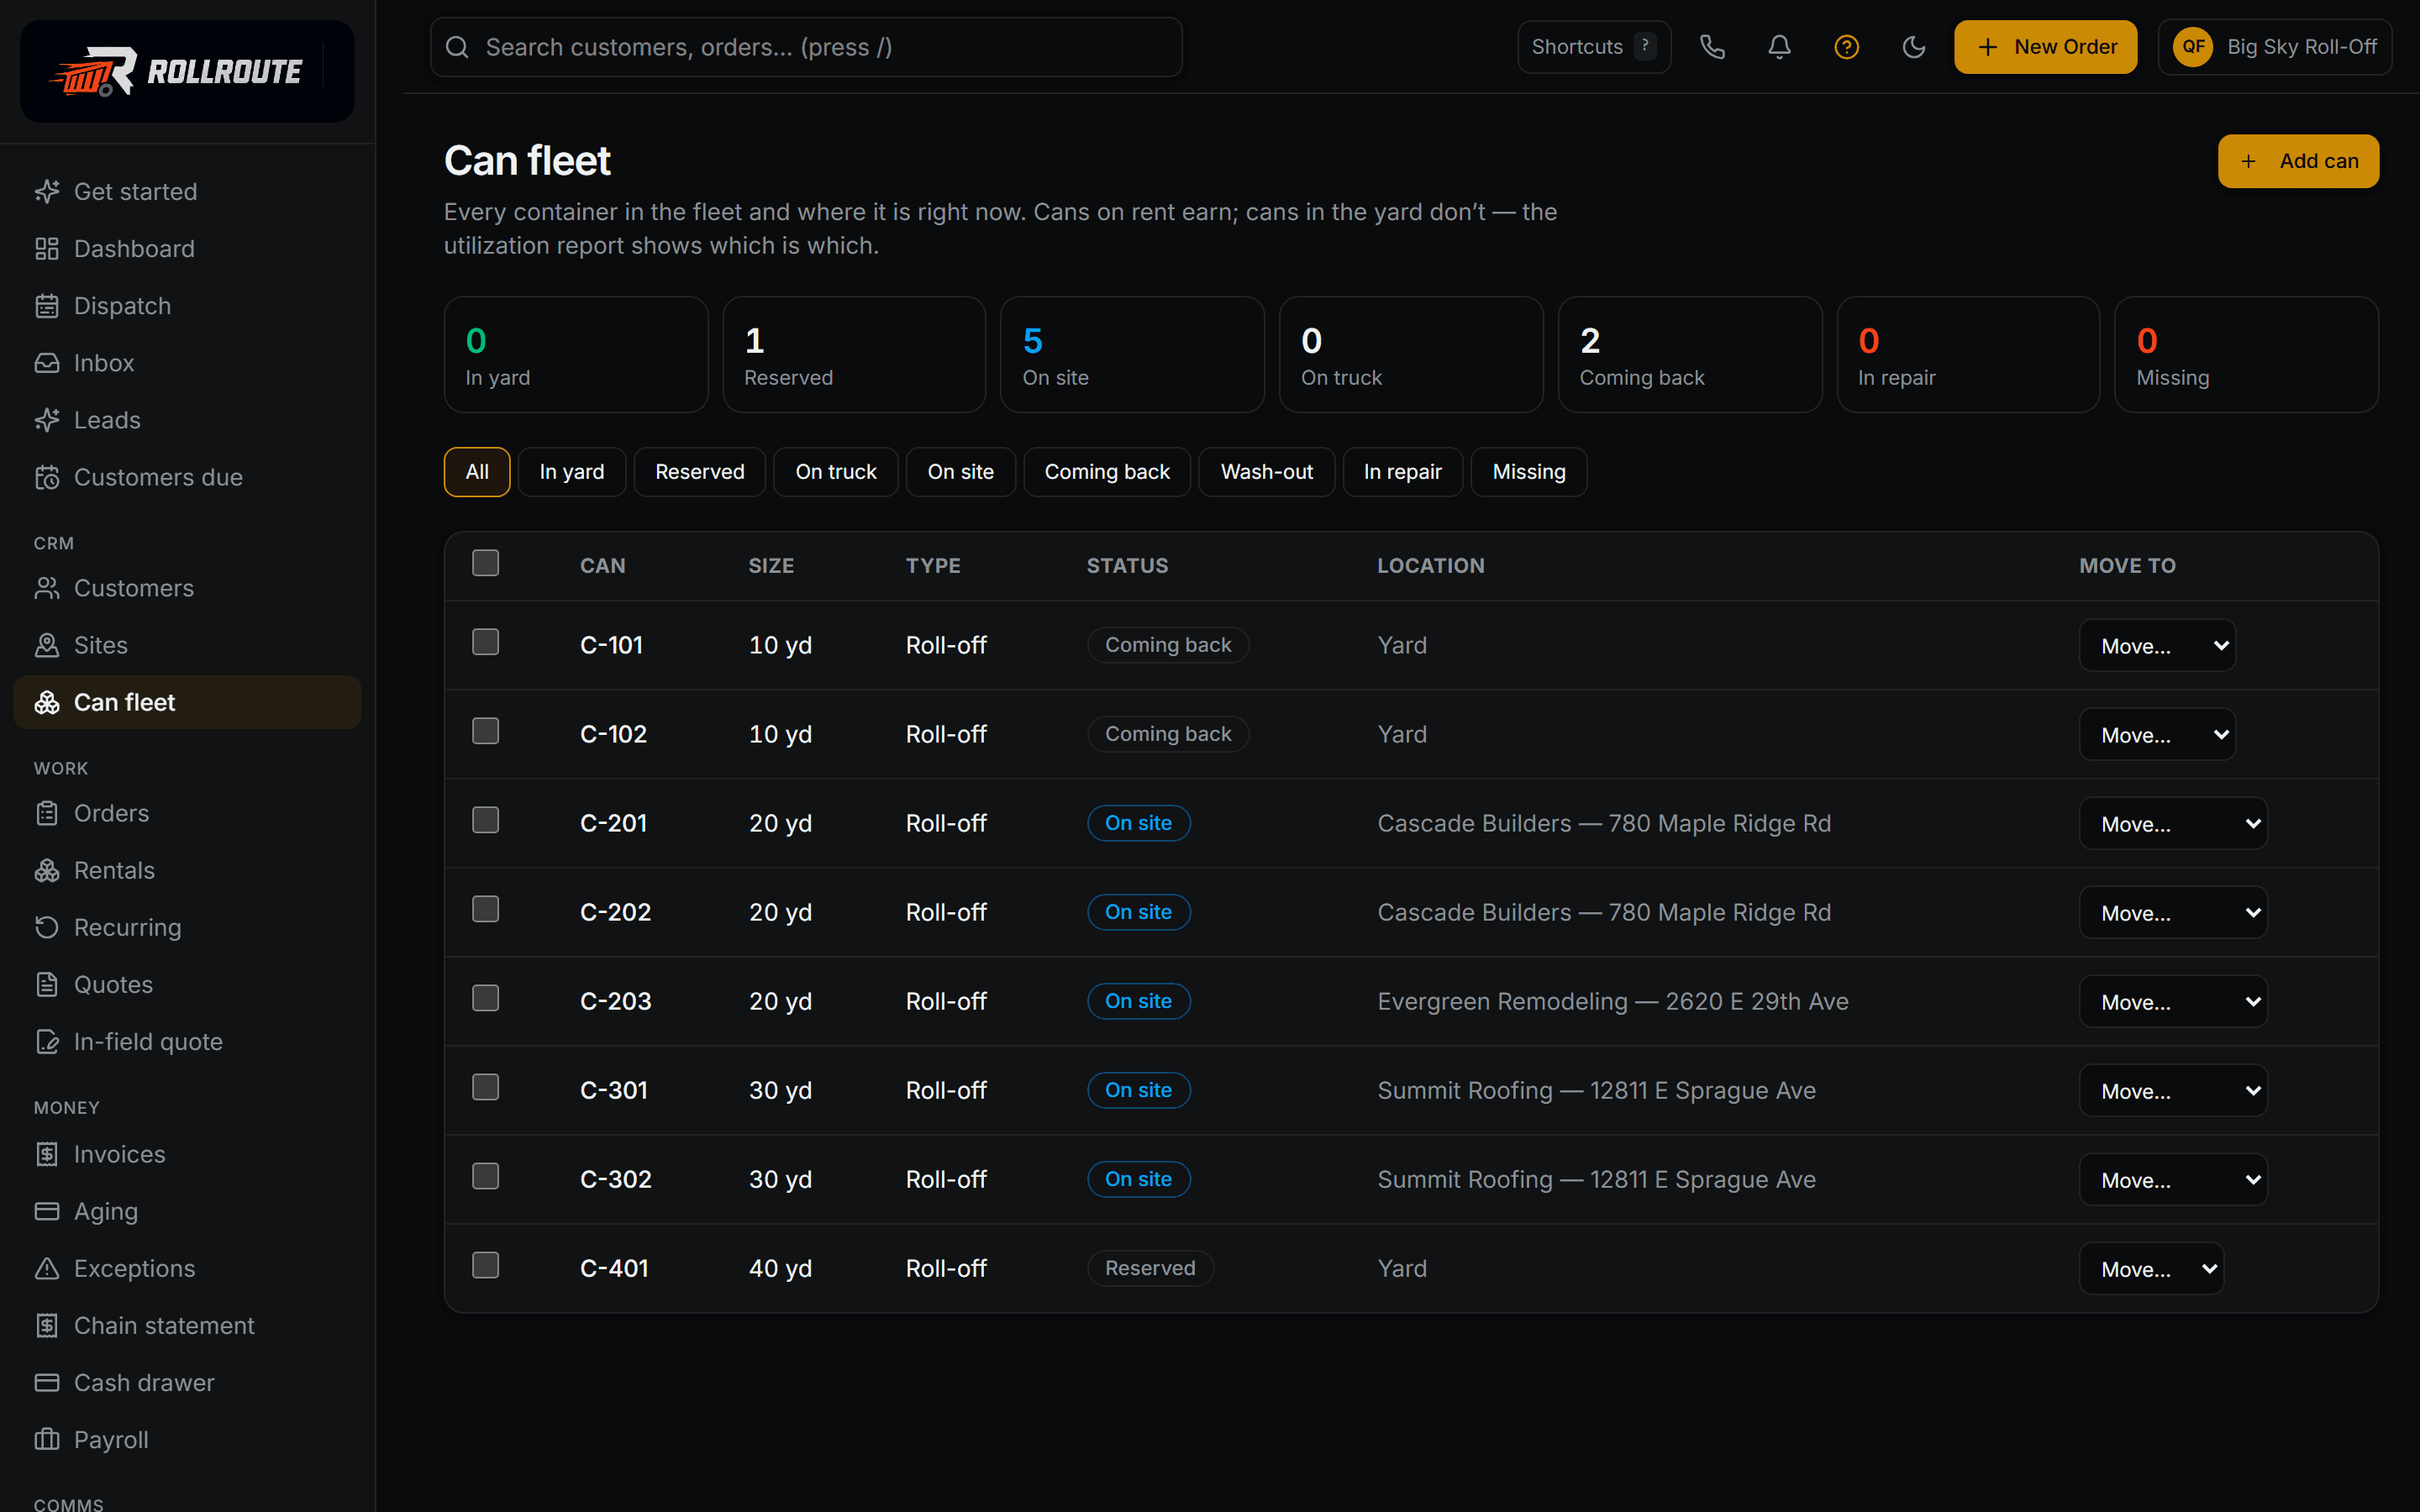
Task: Filter cans by Coming back tab
Action: tap(1107, 472)
